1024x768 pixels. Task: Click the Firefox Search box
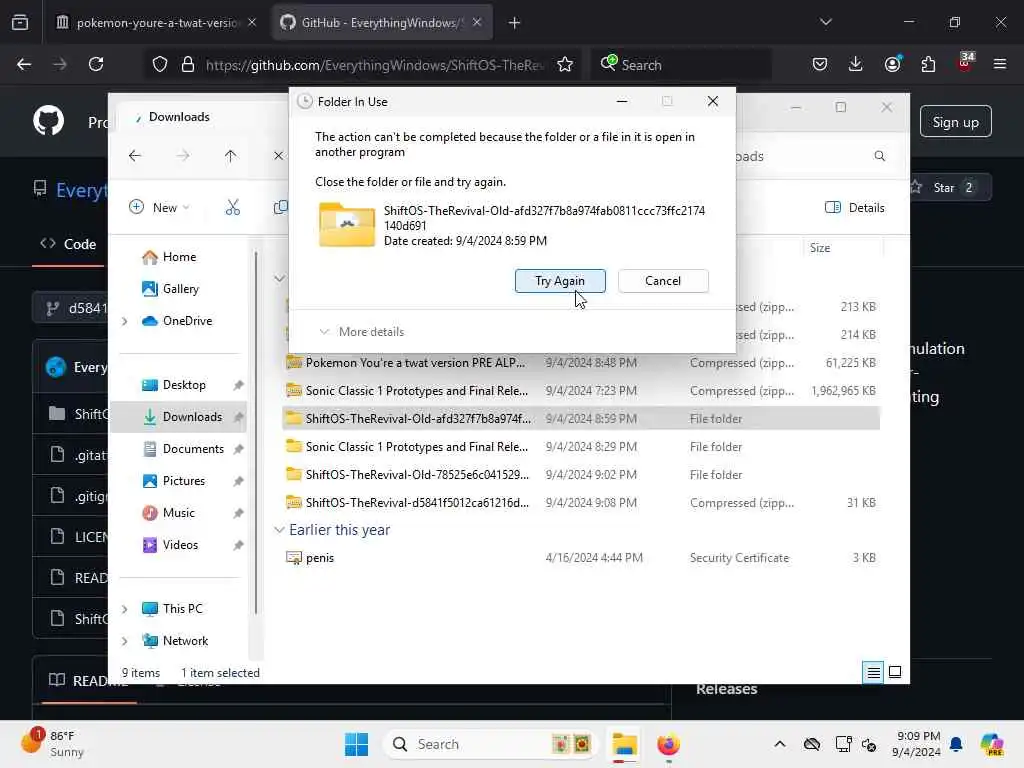681,65
